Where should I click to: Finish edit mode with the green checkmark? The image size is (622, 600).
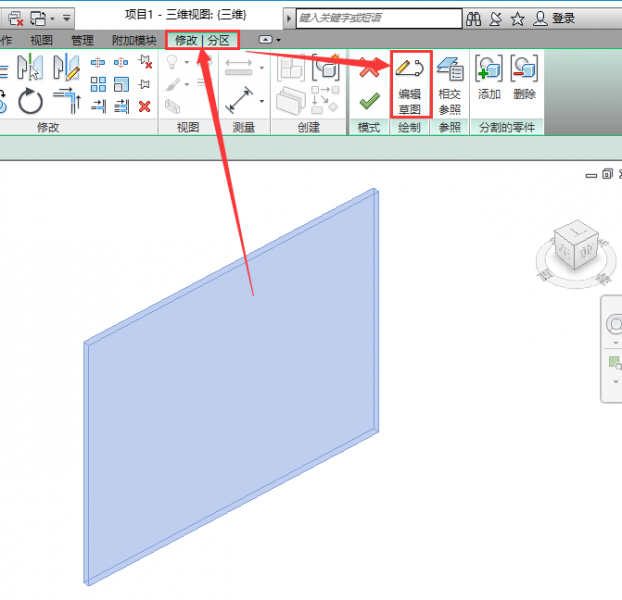[370, 101]
